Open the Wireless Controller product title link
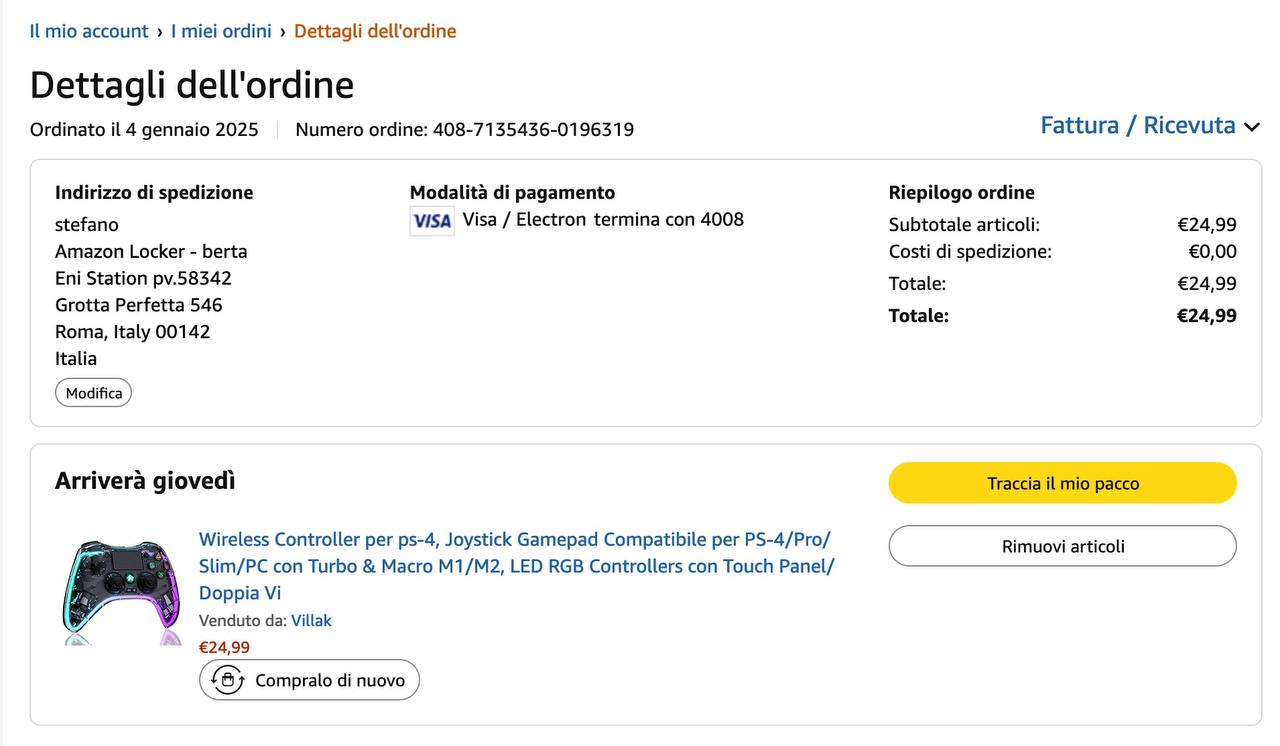1280x746 pixels. point(515,566)
